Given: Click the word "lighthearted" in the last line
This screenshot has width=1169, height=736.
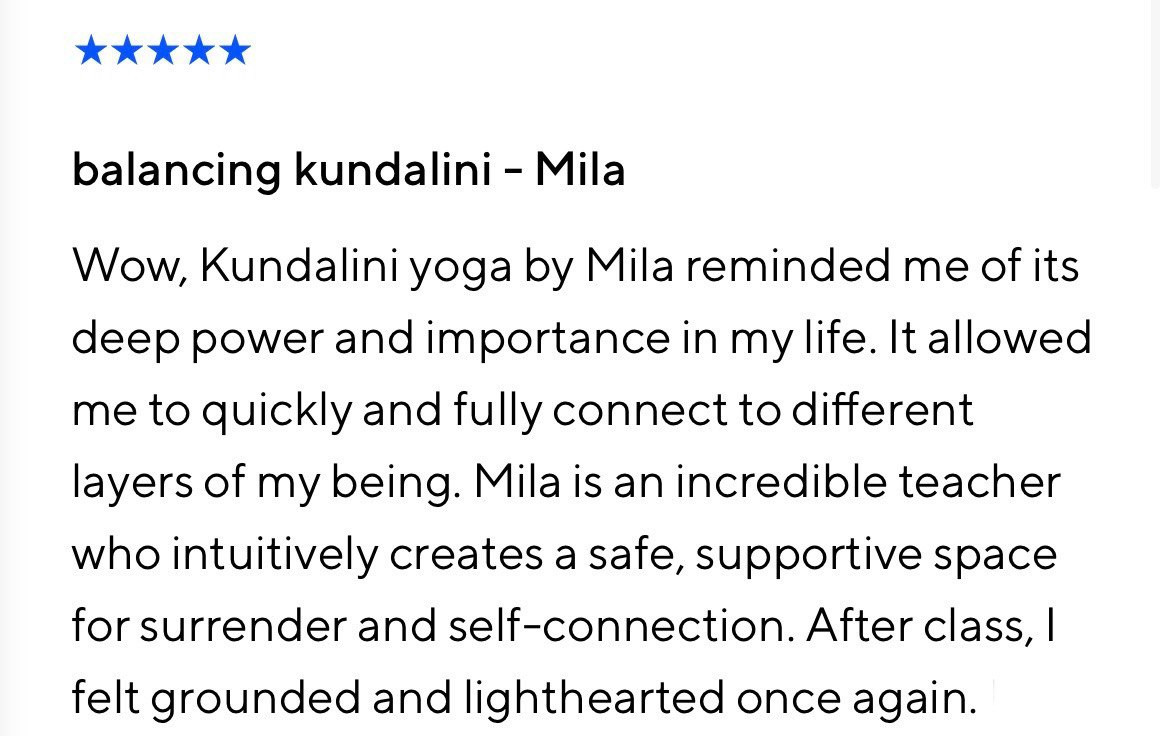Looking at the screenshot, I should click(594, 699).
